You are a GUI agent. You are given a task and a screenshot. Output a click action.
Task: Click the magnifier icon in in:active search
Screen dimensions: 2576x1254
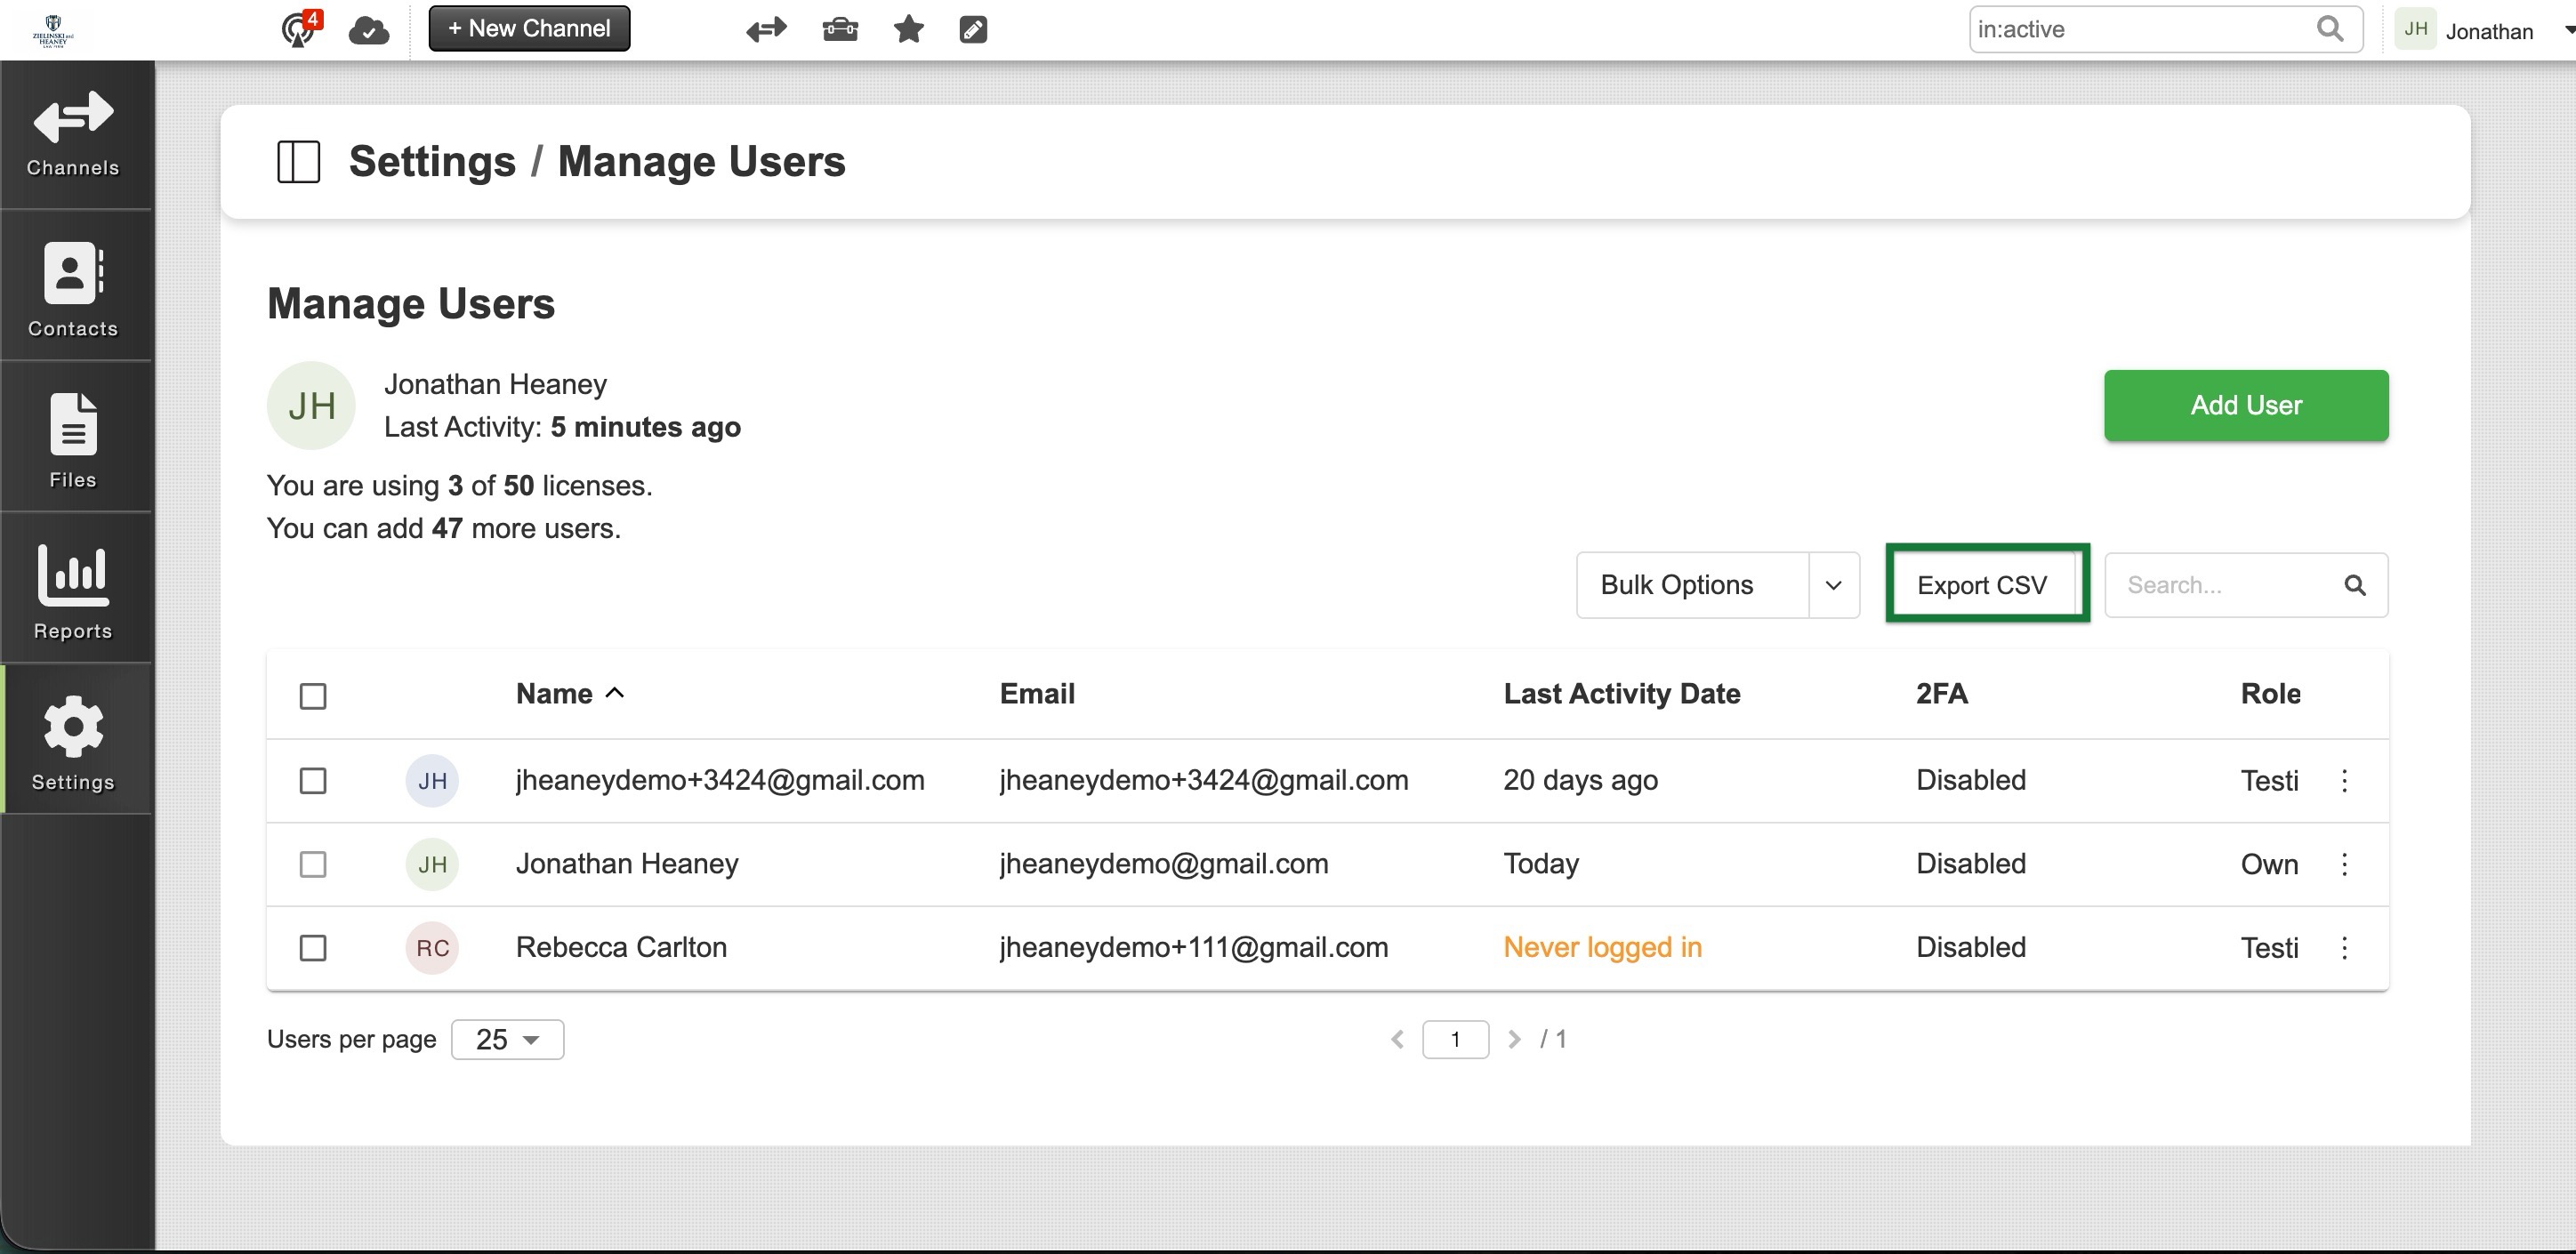[2329, 29]
